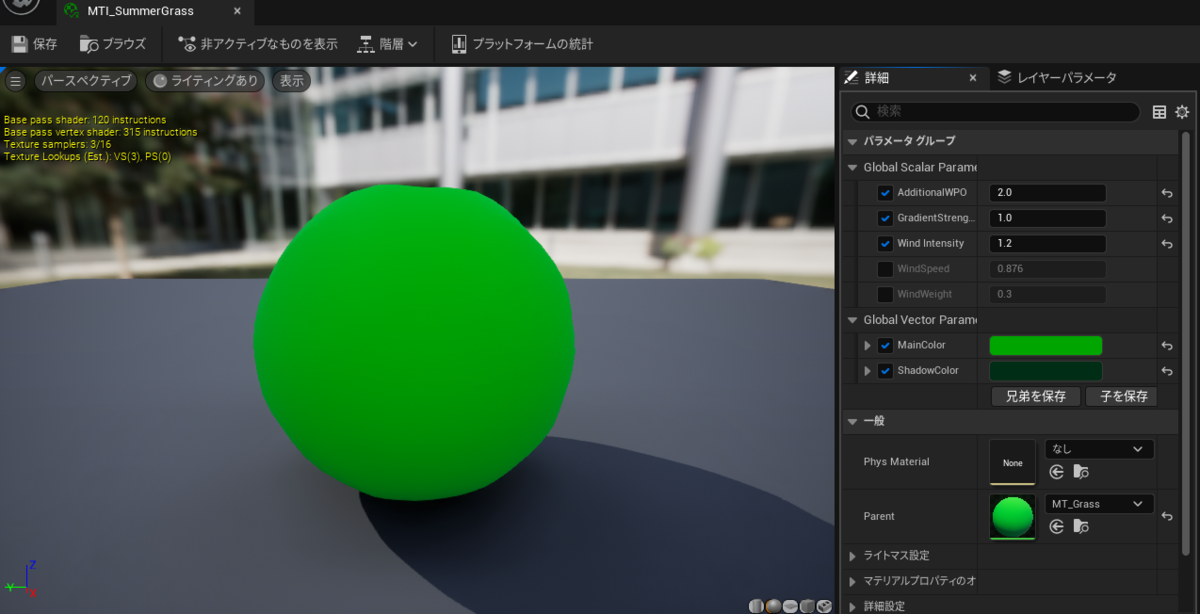This screenshot has width=1200, height=614.
Task: Close the MTI_SummerGrass tab
Action: point(237,12)
